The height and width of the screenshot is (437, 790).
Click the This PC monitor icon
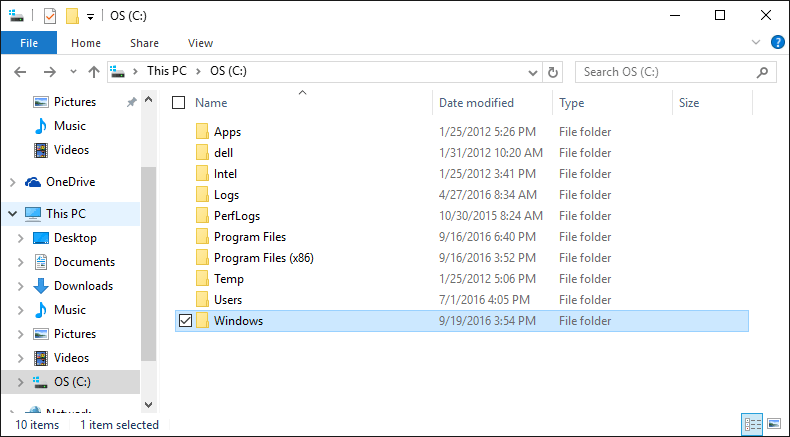click(x=33, y=214)
